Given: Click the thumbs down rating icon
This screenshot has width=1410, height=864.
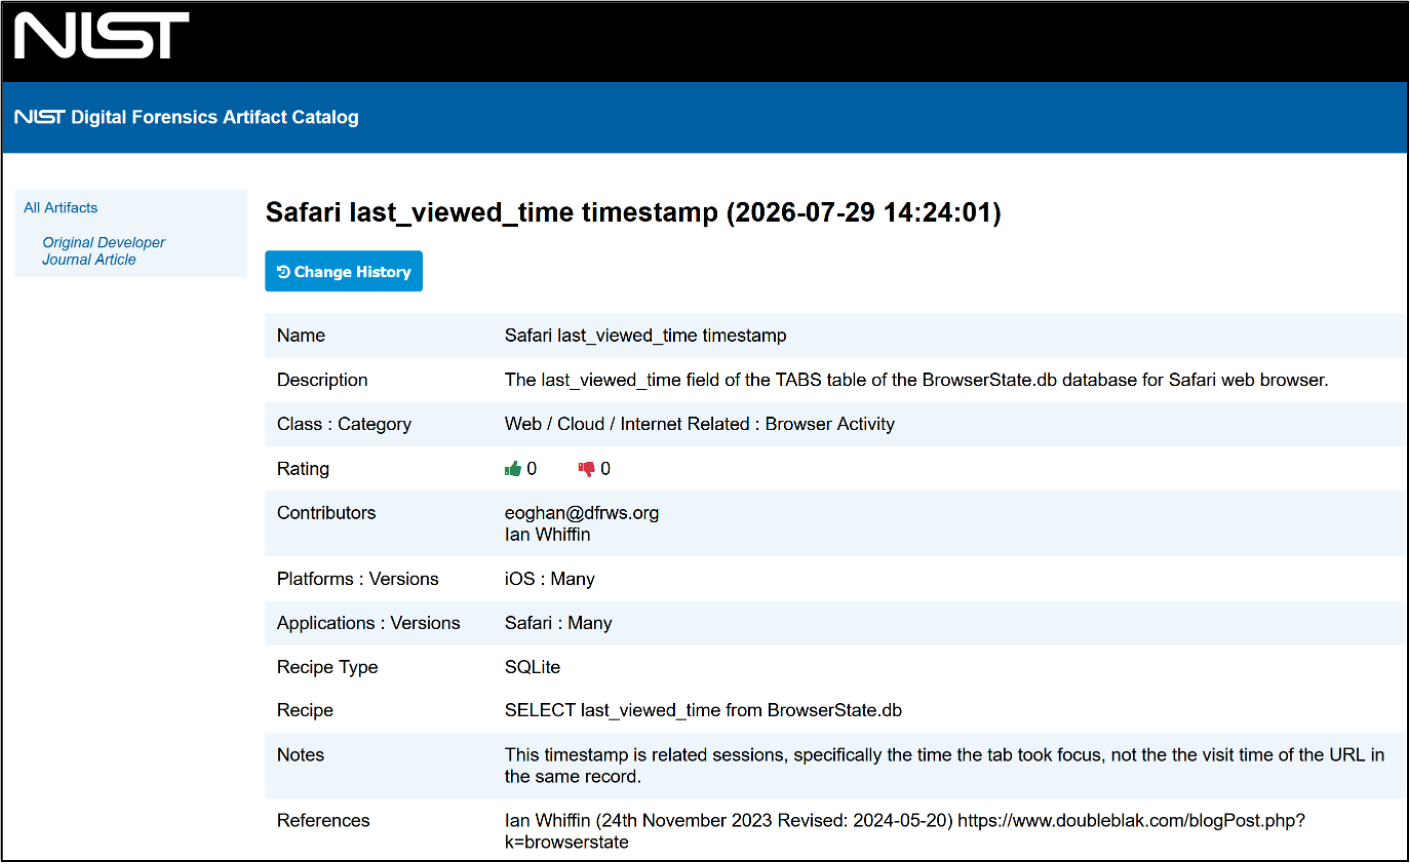Looking at the screenshot, I should pyautogui.click(x=586, y=469).
